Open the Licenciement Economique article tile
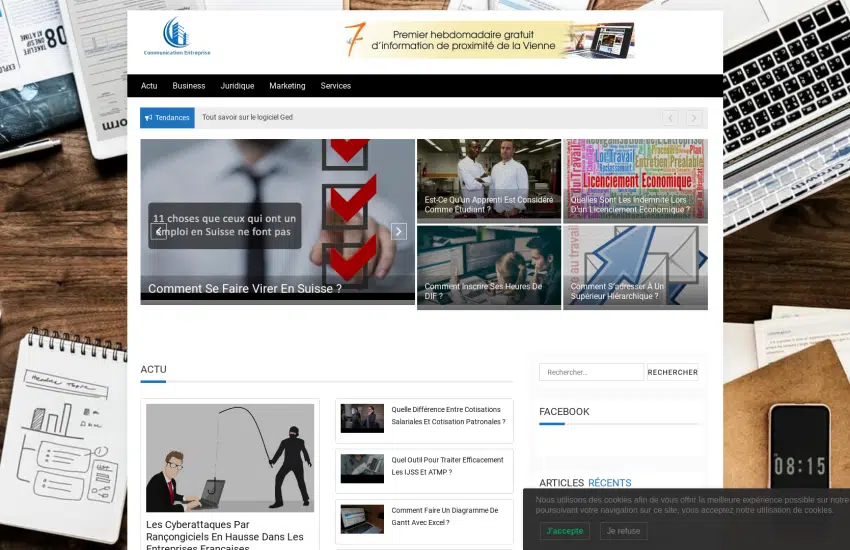Screen dimensions: 850x550 click(x=635, y=181)
